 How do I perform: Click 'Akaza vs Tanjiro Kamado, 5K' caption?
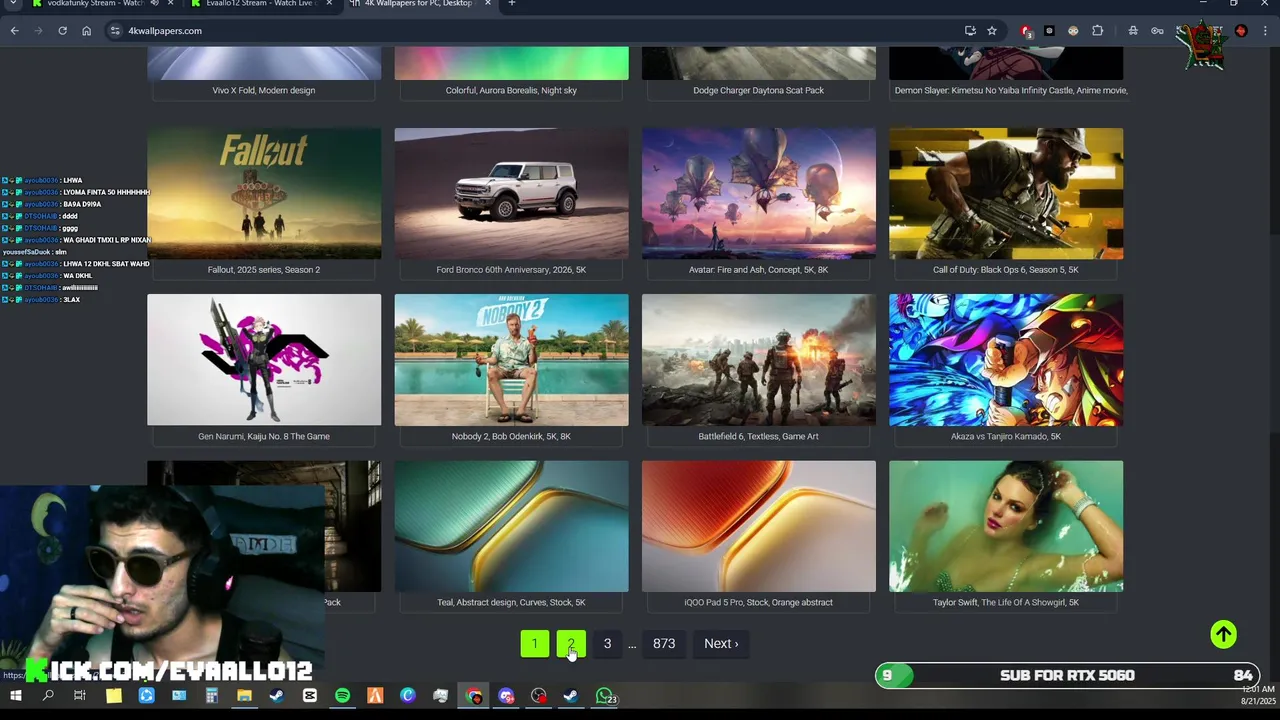point(1006,436)
